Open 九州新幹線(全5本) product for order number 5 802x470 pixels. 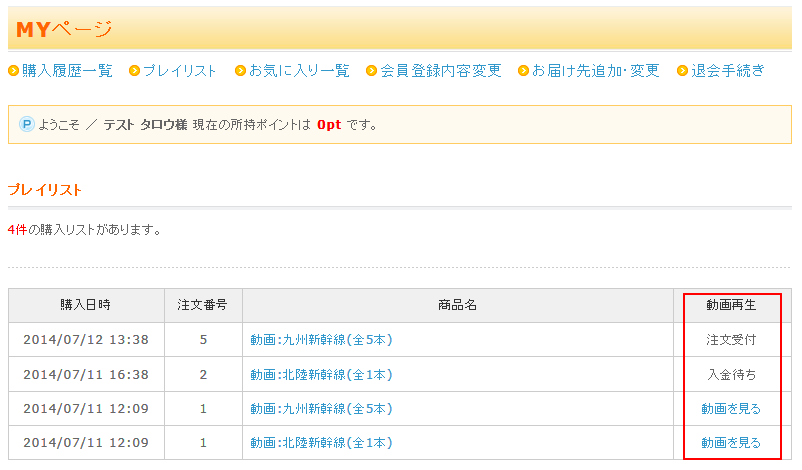321,340
